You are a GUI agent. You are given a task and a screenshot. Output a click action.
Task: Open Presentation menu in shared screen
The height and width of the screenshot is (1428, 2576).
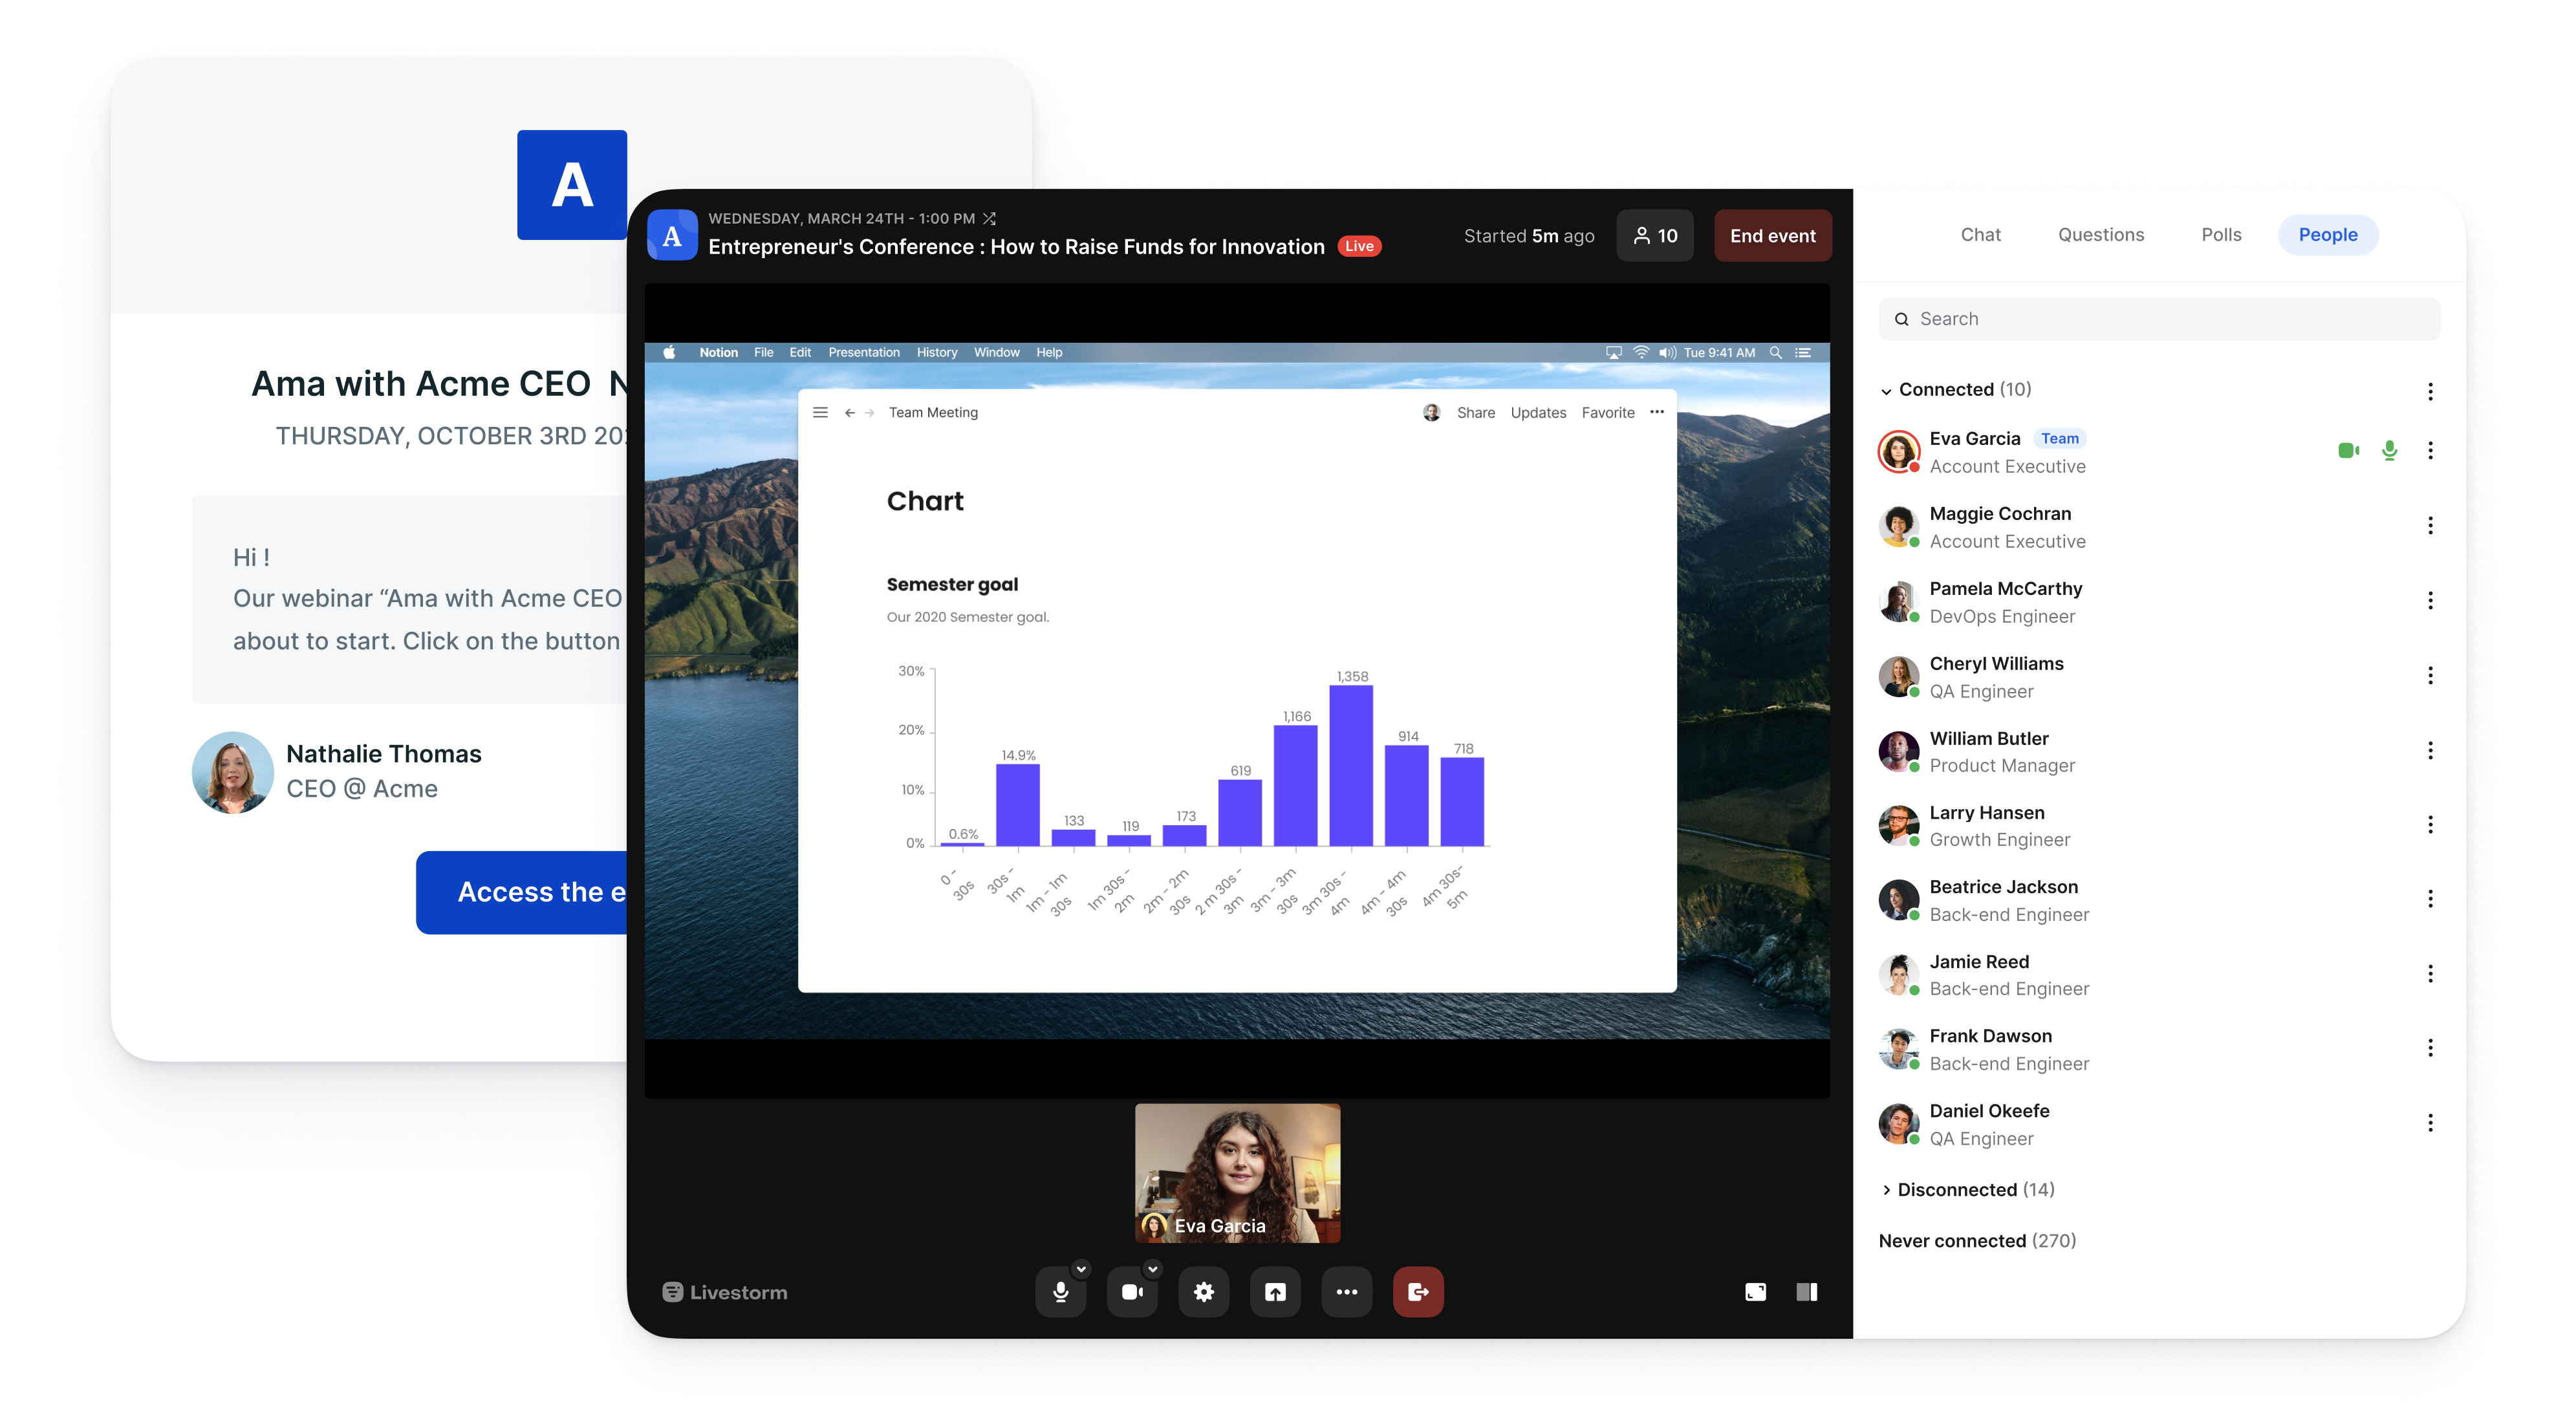(864, 352)
